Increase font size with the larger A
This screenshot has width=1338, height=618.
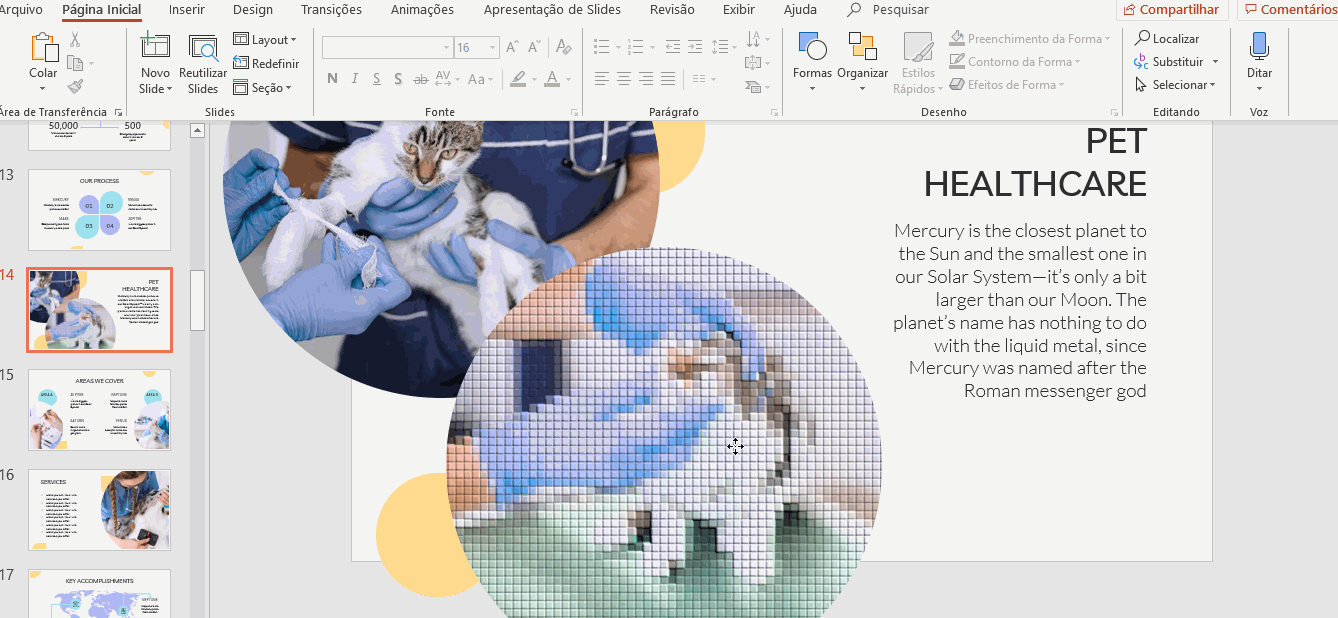[513, 47]
